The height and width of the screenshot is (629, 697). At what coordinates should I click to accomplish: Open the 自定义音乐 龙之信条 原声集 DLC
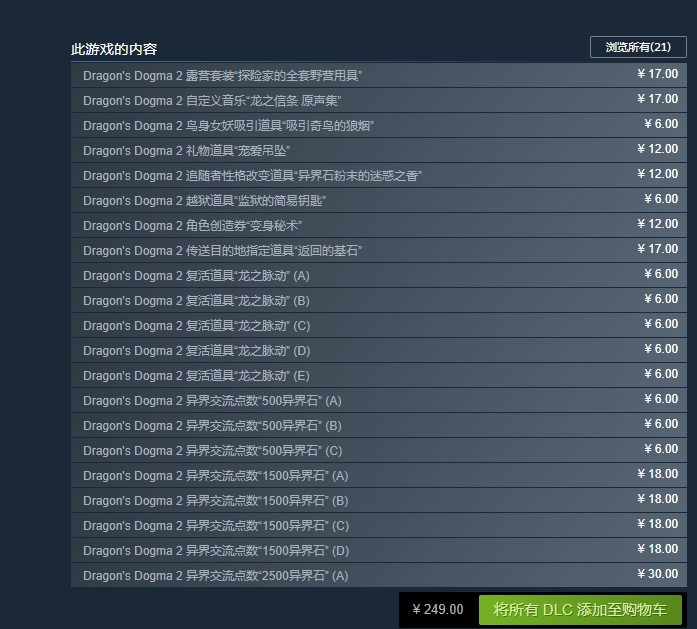click(x=212, y=100)
